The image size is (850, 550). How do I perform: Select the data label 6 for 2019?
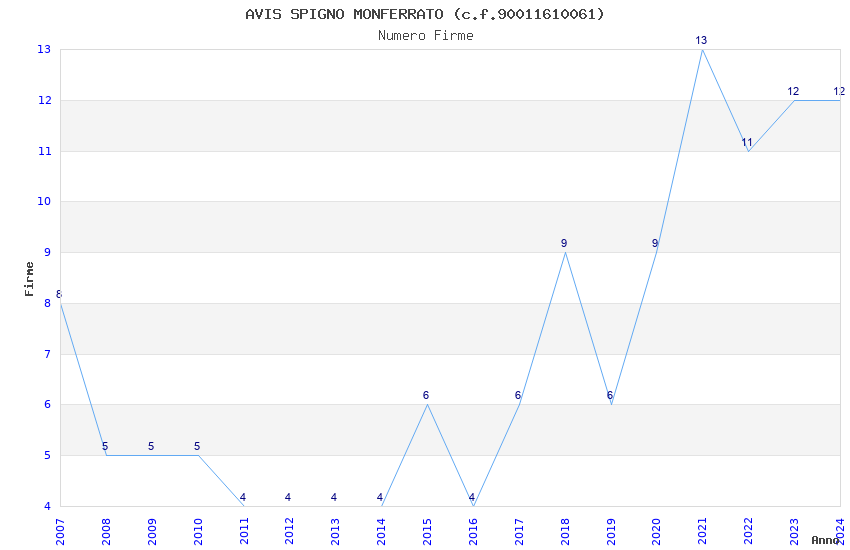610,396
